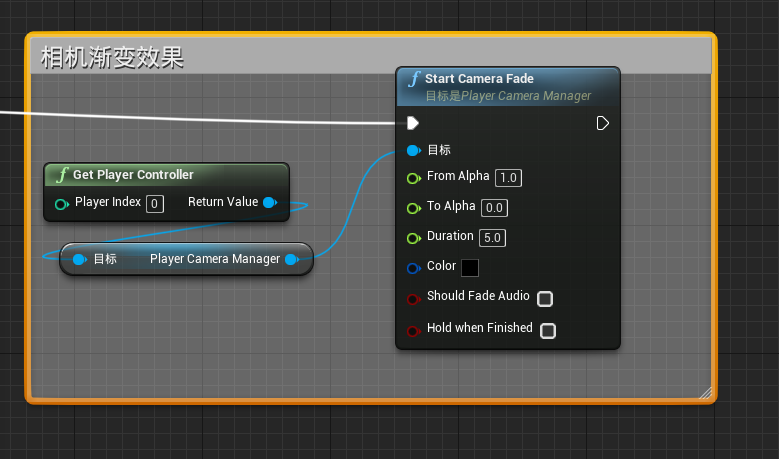
Task: Click the Start Camera Fade input execution pin
Action: (x=413, y=123)
